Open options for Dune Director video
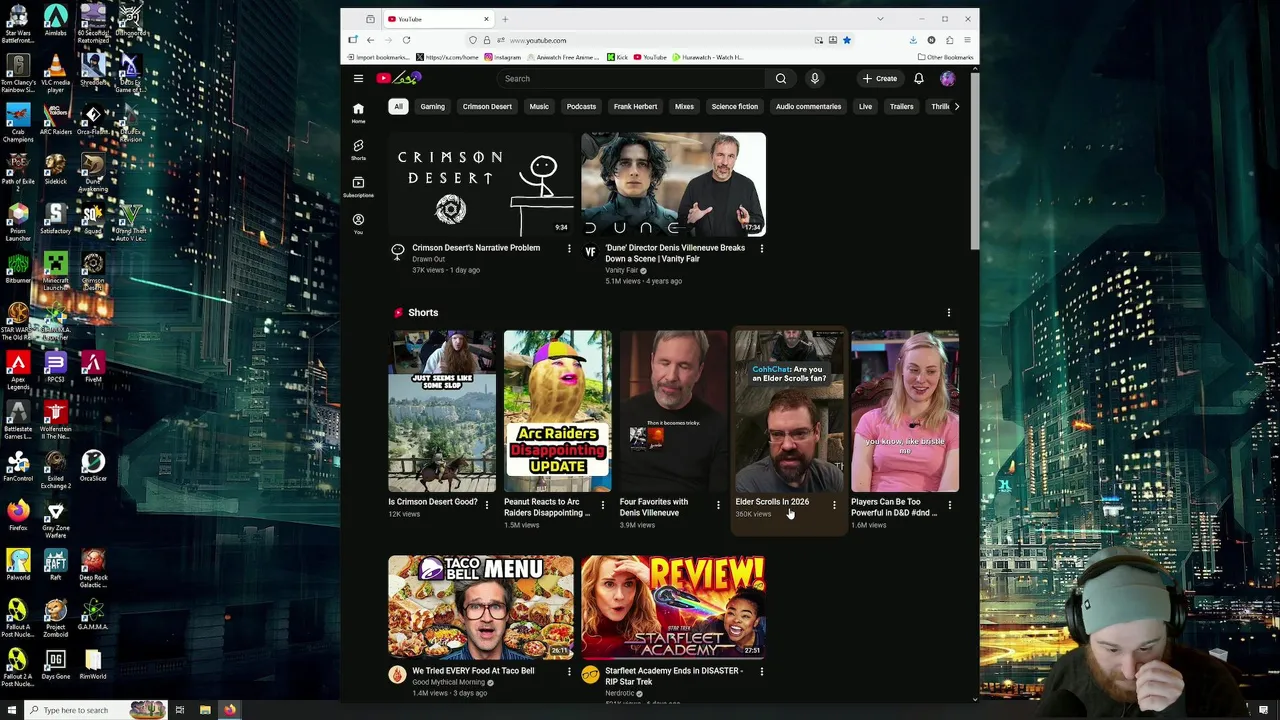This screenshot has height=720, width=1280. point(761,248)
